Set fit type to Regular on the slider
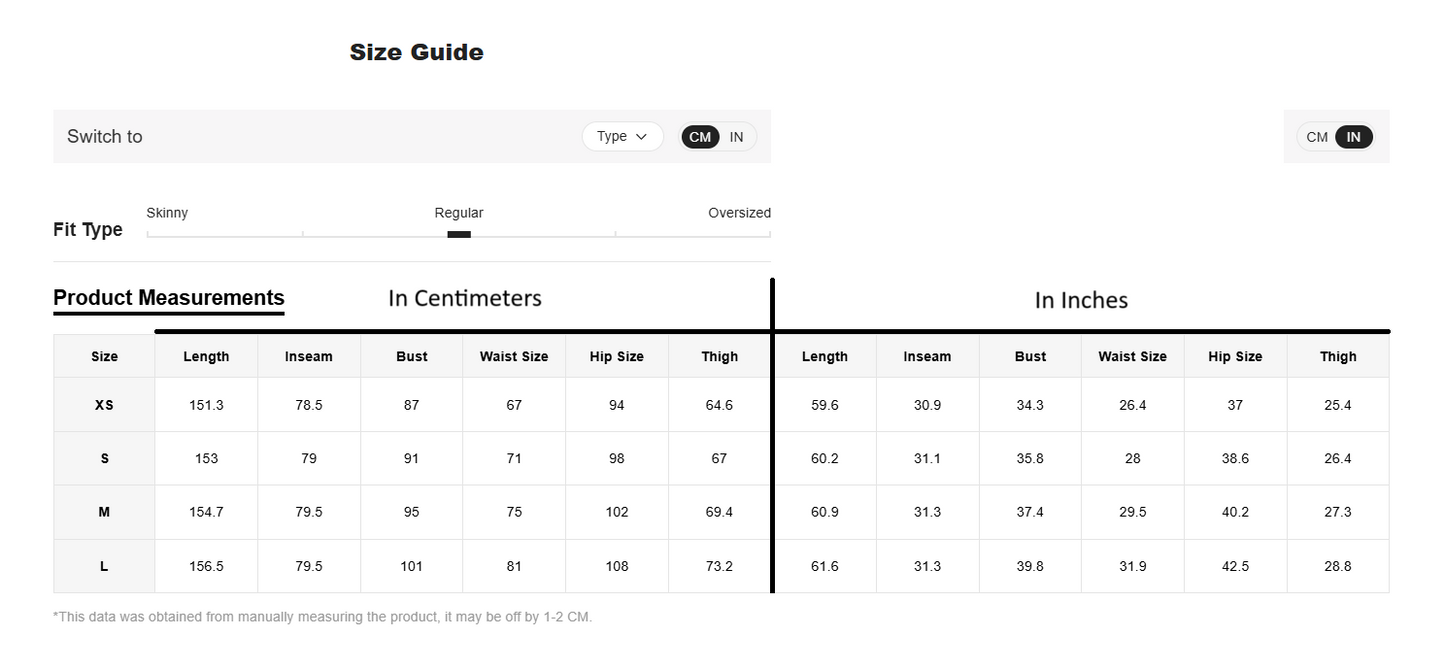 (458, 232)
